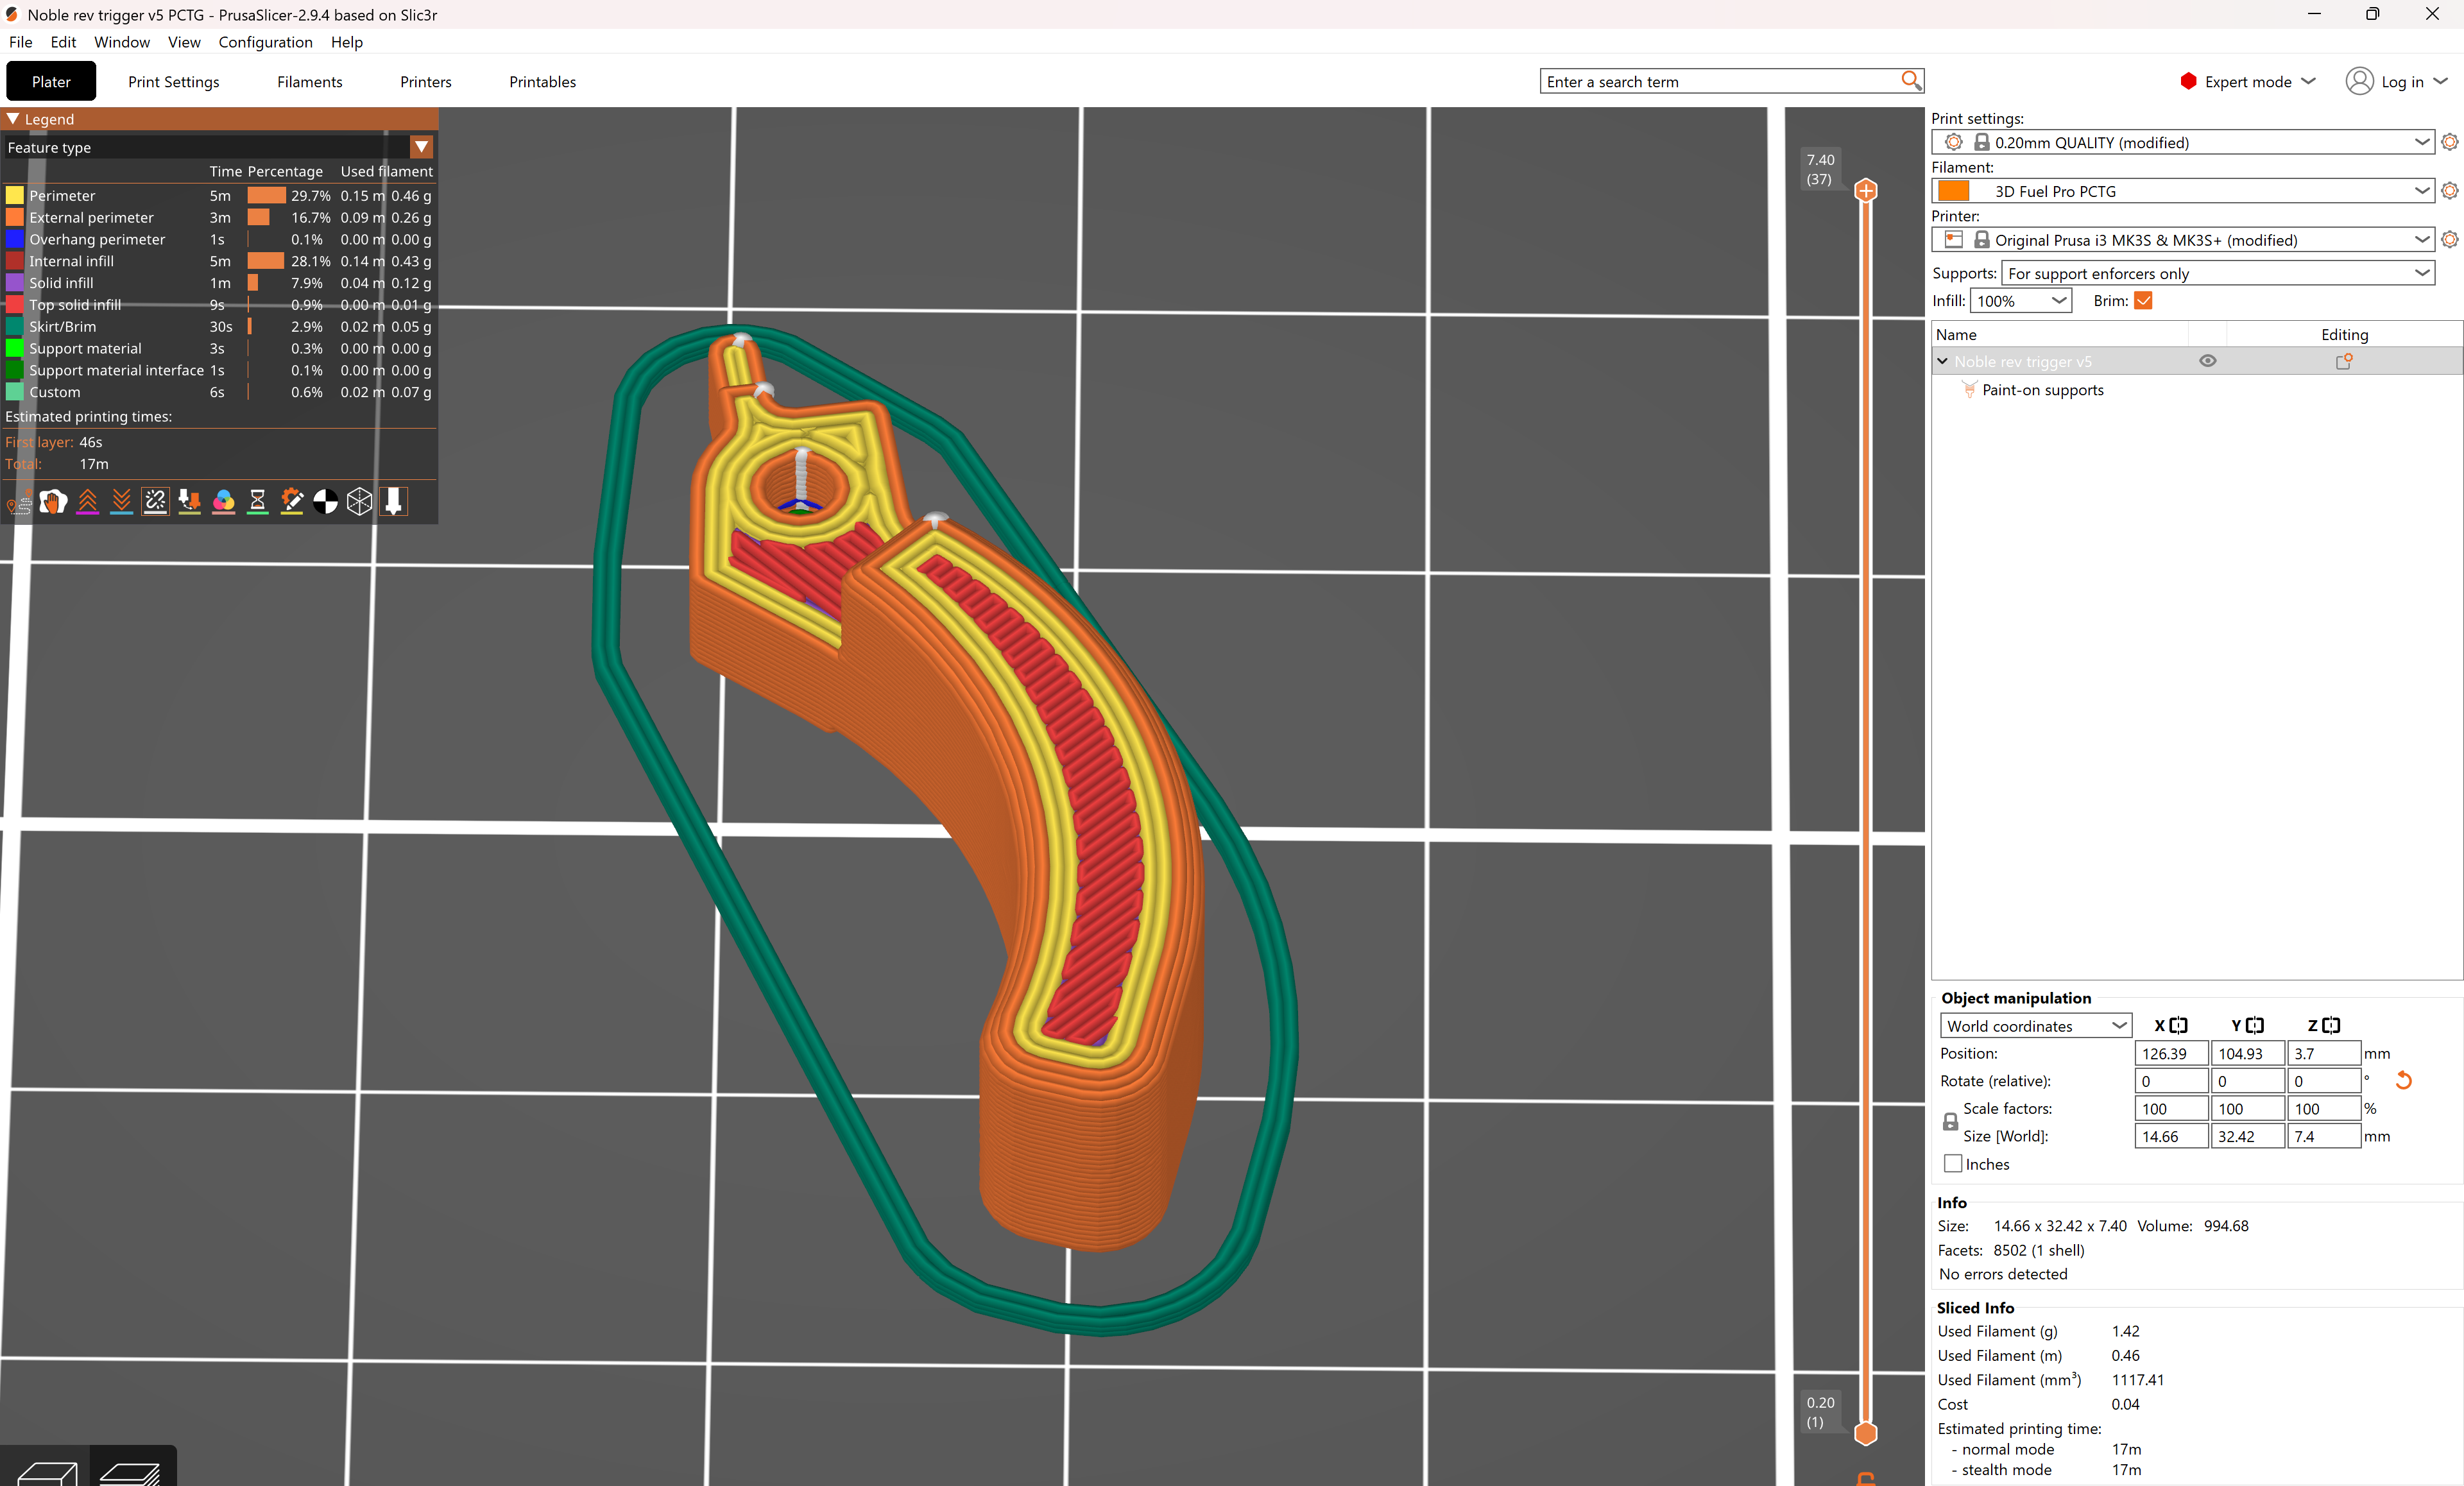The width and height of the screenshot is (2464, 1486).
Task: Open the Filament preset dropdown
Action: [x=2183, y=191]
